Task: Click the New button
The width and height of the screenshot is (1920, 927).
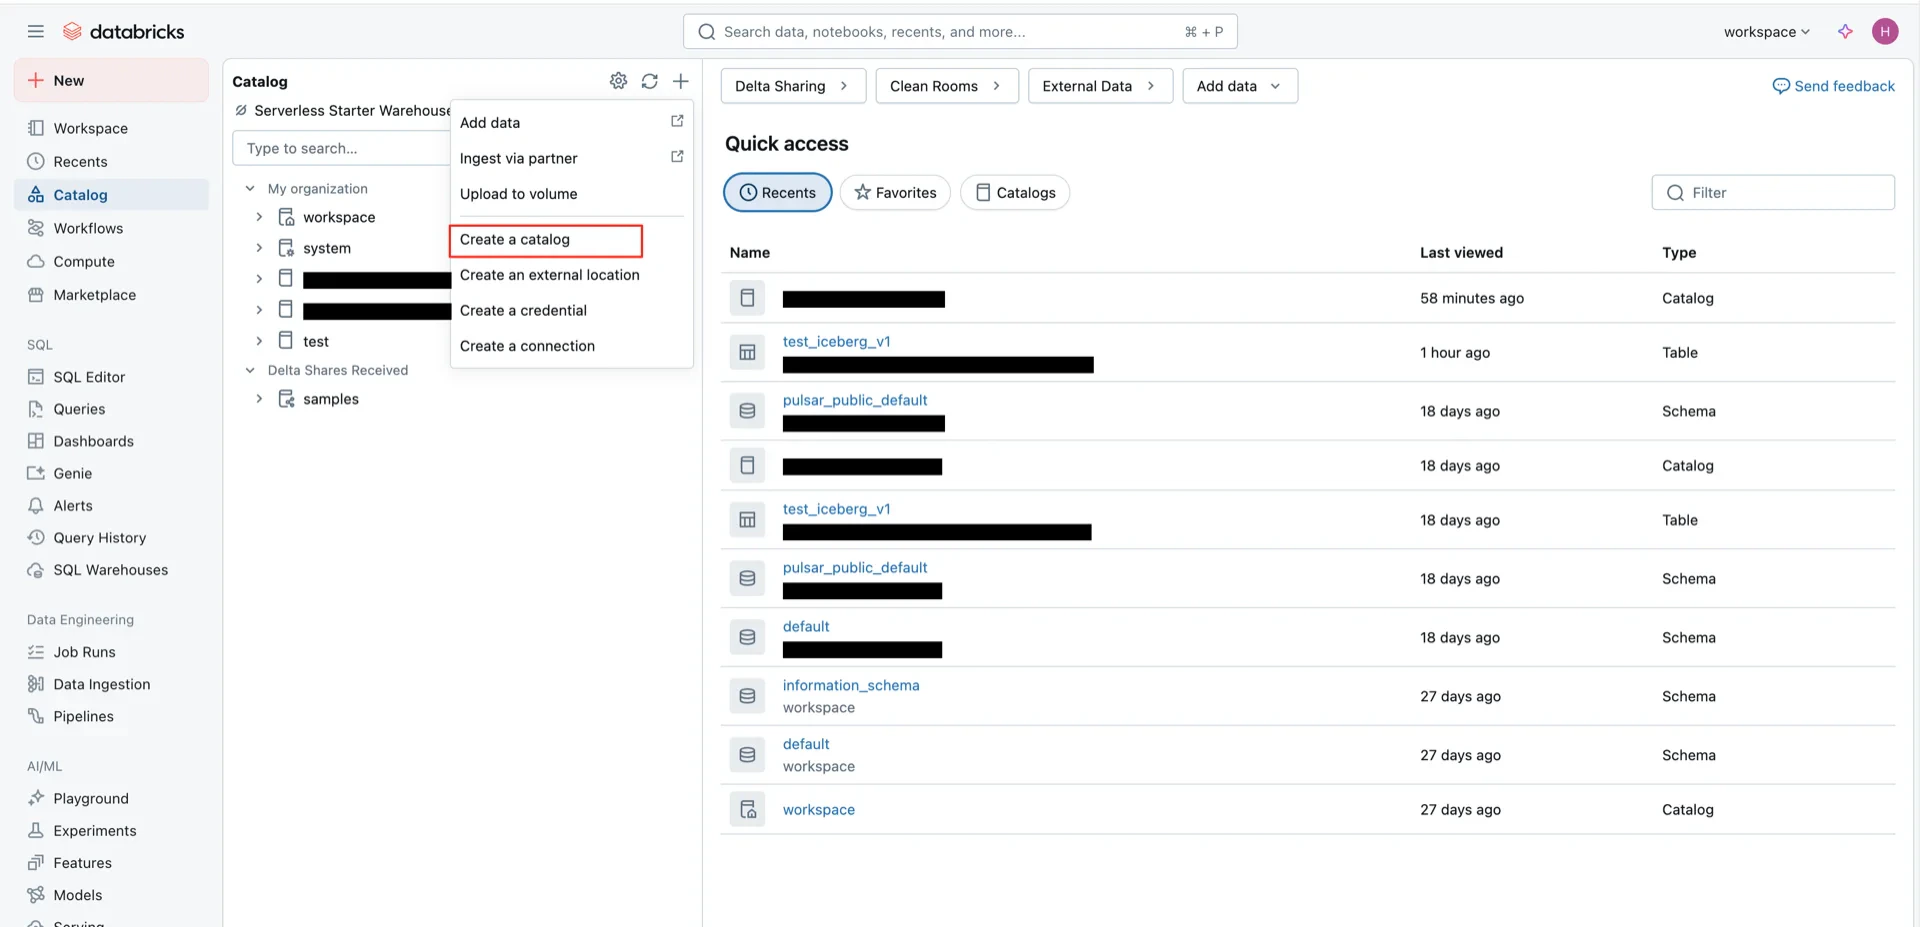Action: coord(111,80)
